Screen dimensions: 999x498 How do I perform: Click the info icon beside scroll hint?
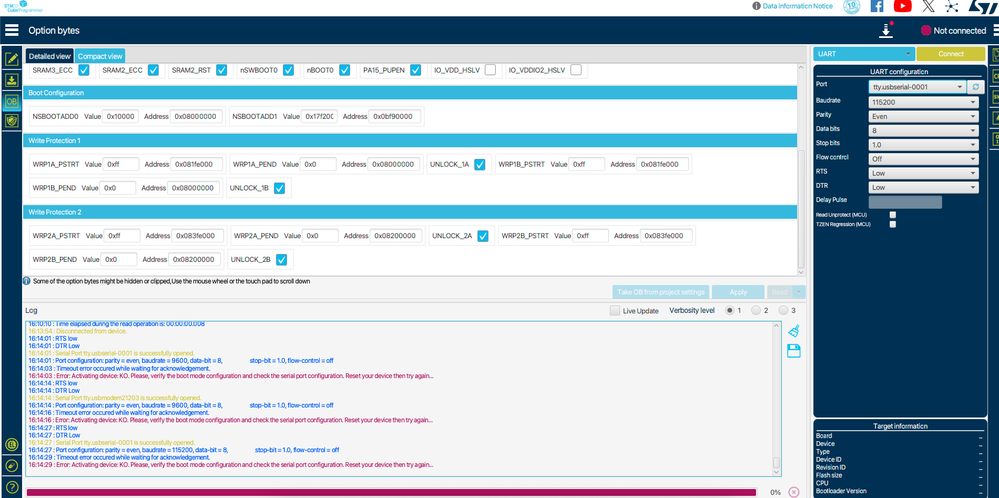point(27,281)
